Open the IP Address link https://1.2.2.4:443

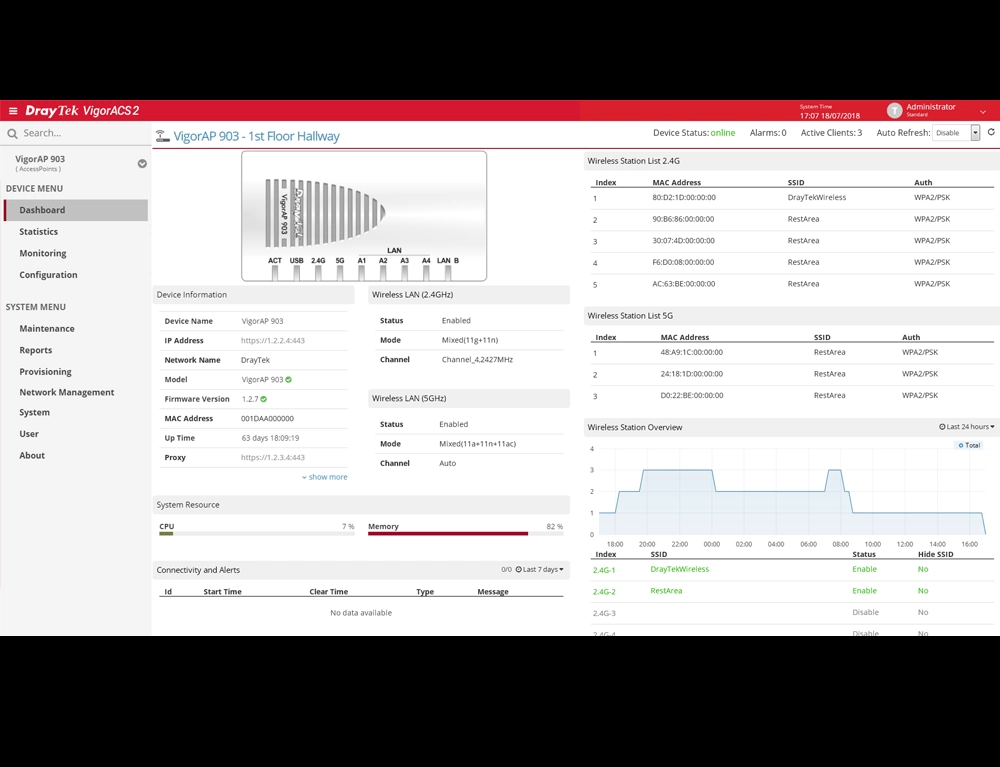click(x=273, y=340)
